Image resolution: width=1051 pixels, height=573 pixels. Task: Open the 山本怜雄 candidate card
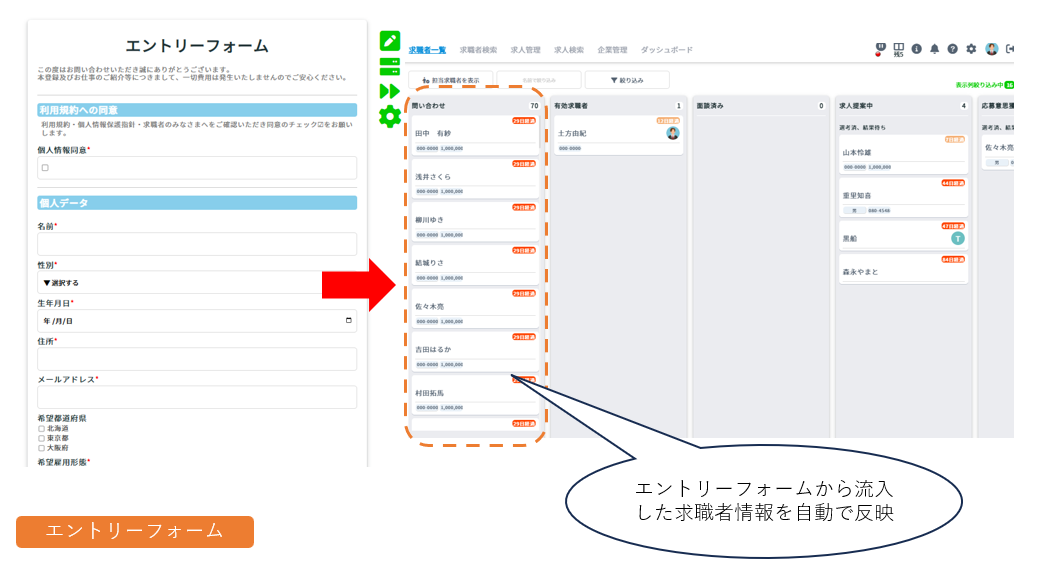click(903, 153)
